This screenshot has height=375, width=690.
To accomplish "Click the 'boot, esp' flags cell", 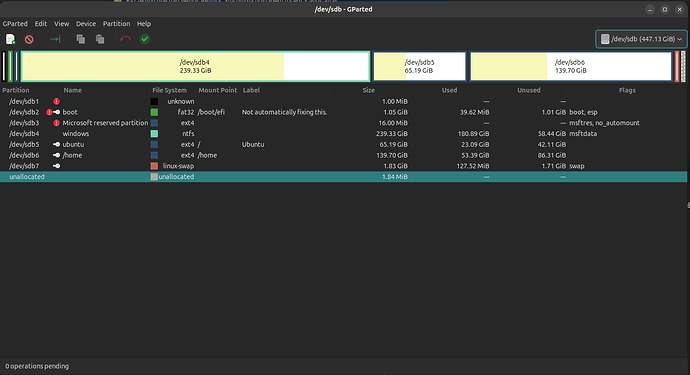I will coord(584,112).
